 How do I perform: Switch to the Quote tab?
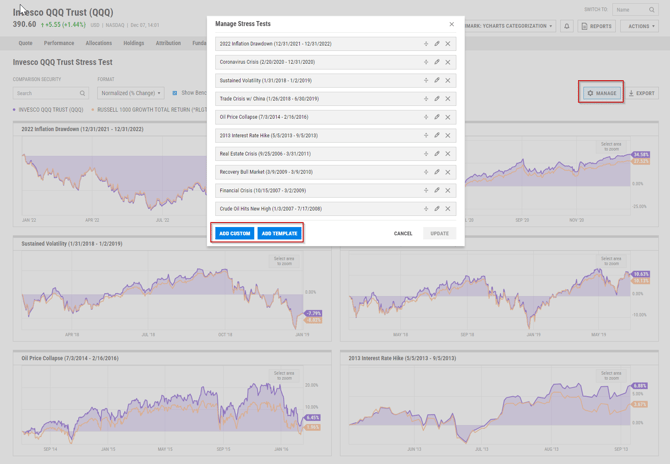25,43
